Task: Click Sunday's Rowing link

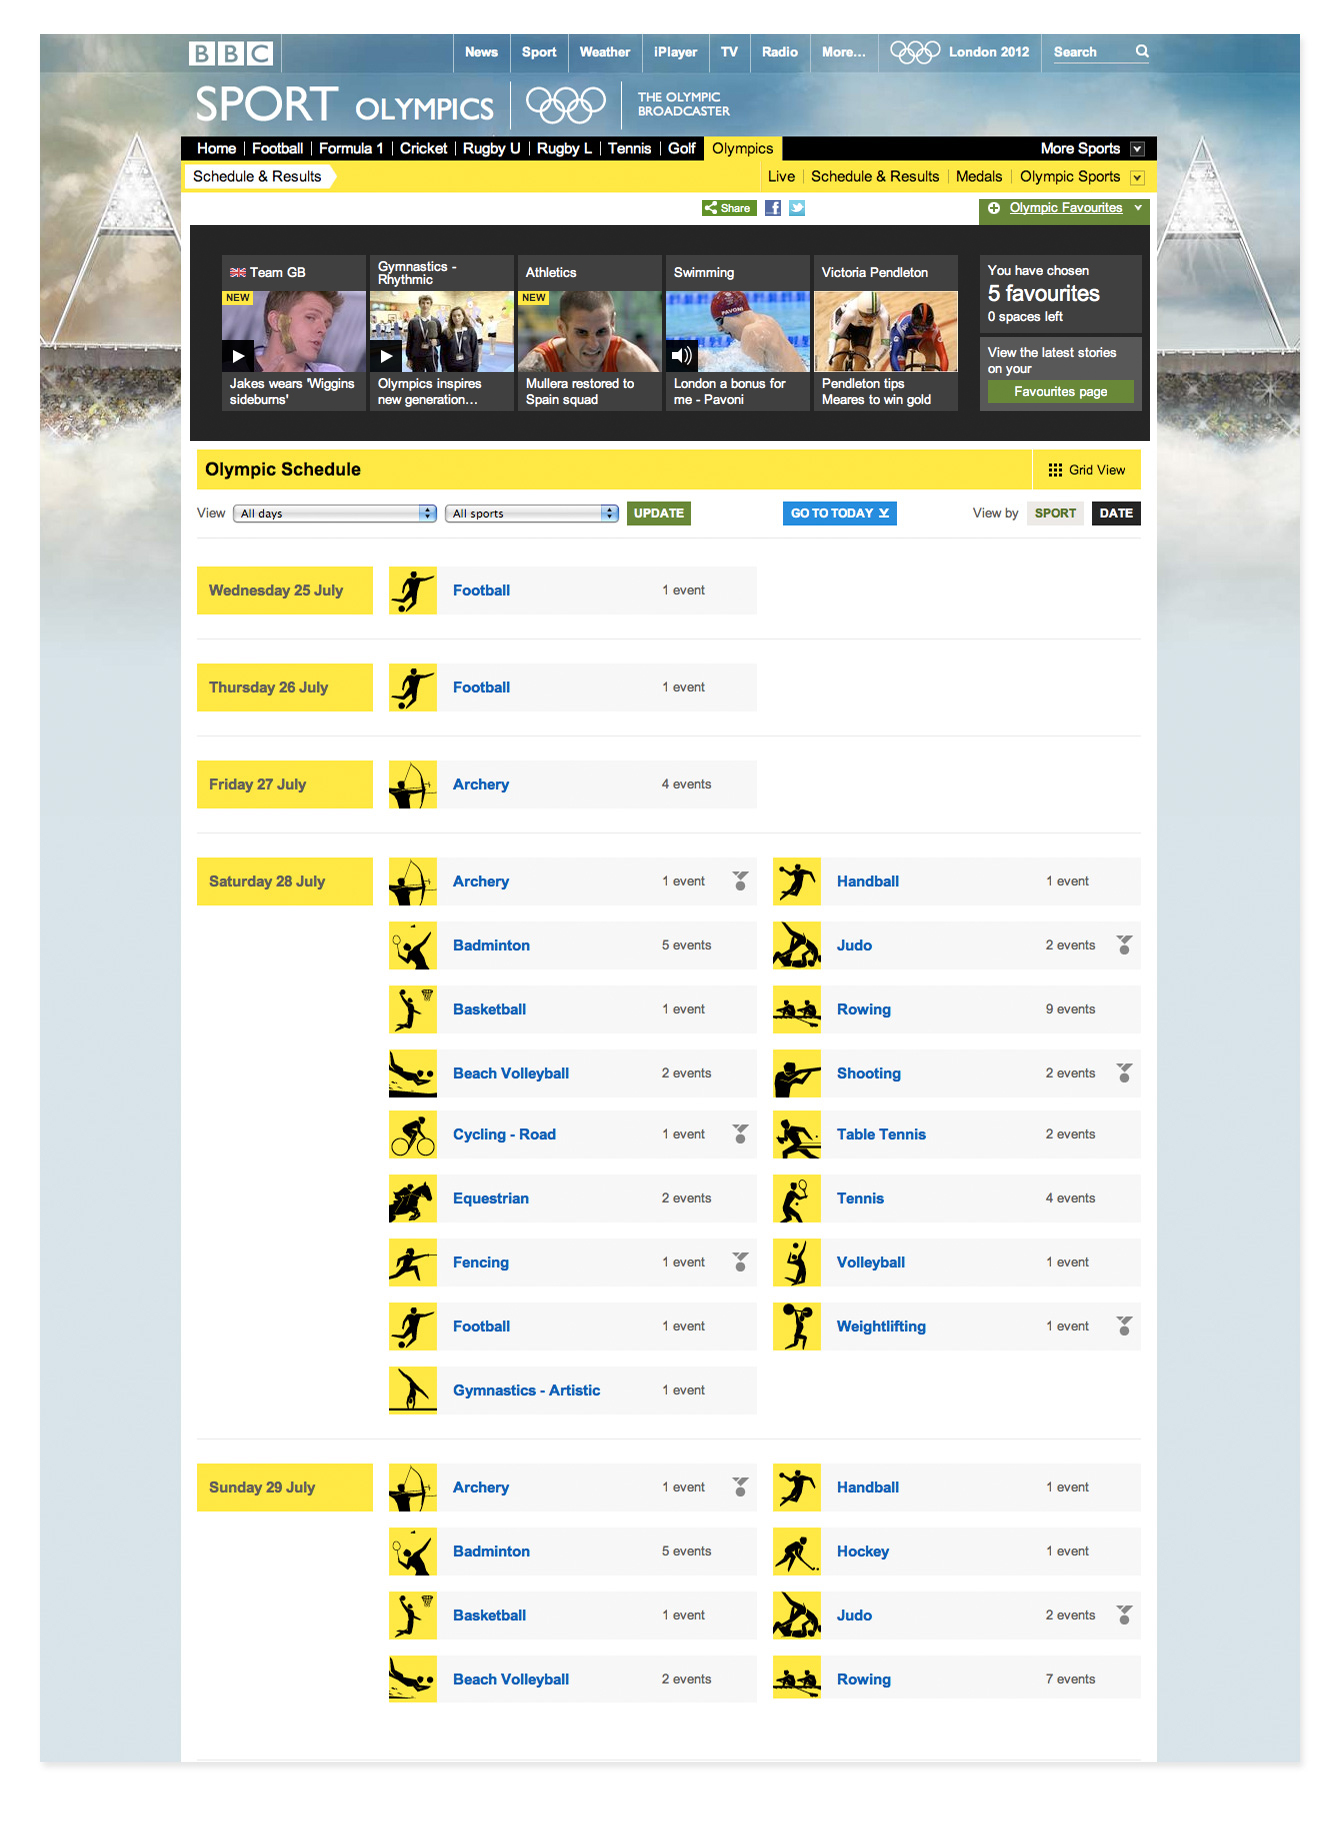Action: click(864, 1679)
